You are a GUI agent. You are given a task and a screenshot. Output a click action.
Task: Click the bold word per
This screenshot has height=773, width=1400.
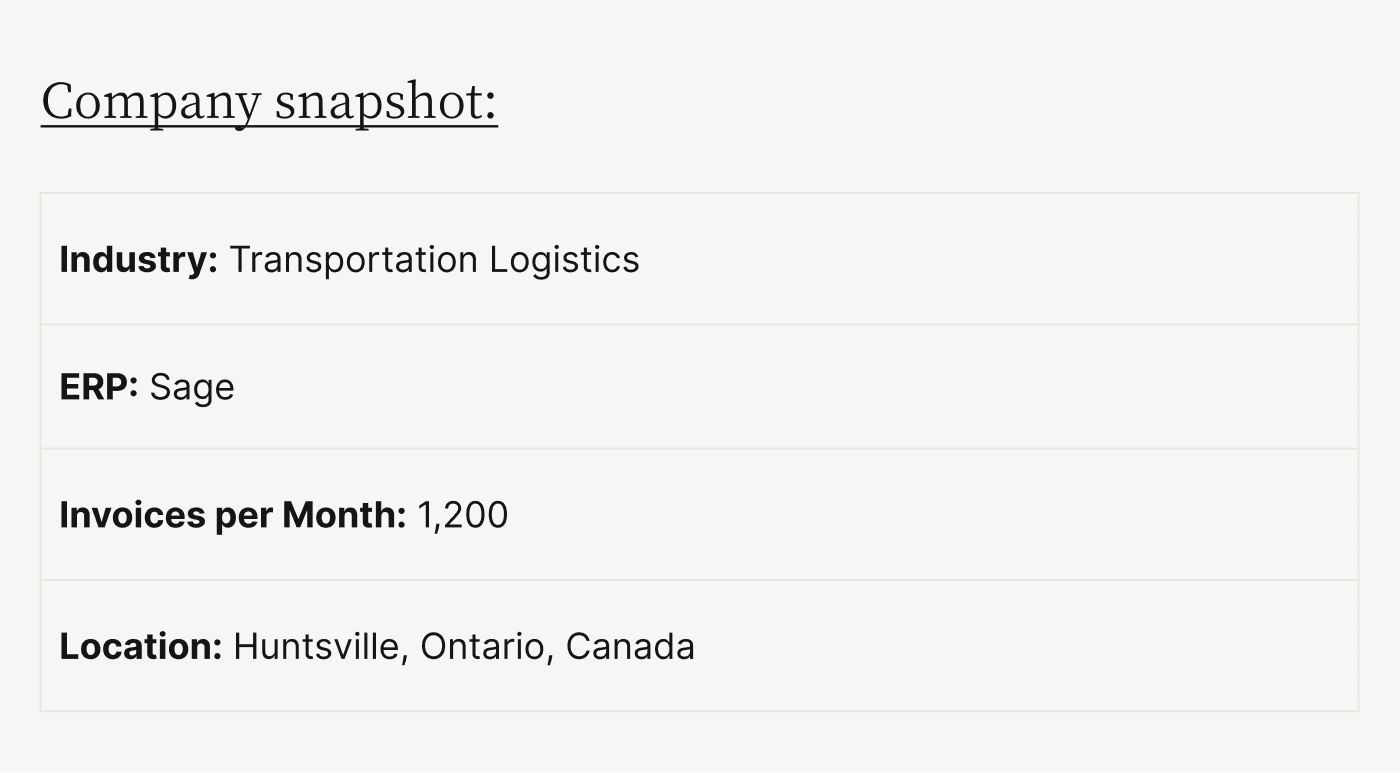click(x=244, y=517)
